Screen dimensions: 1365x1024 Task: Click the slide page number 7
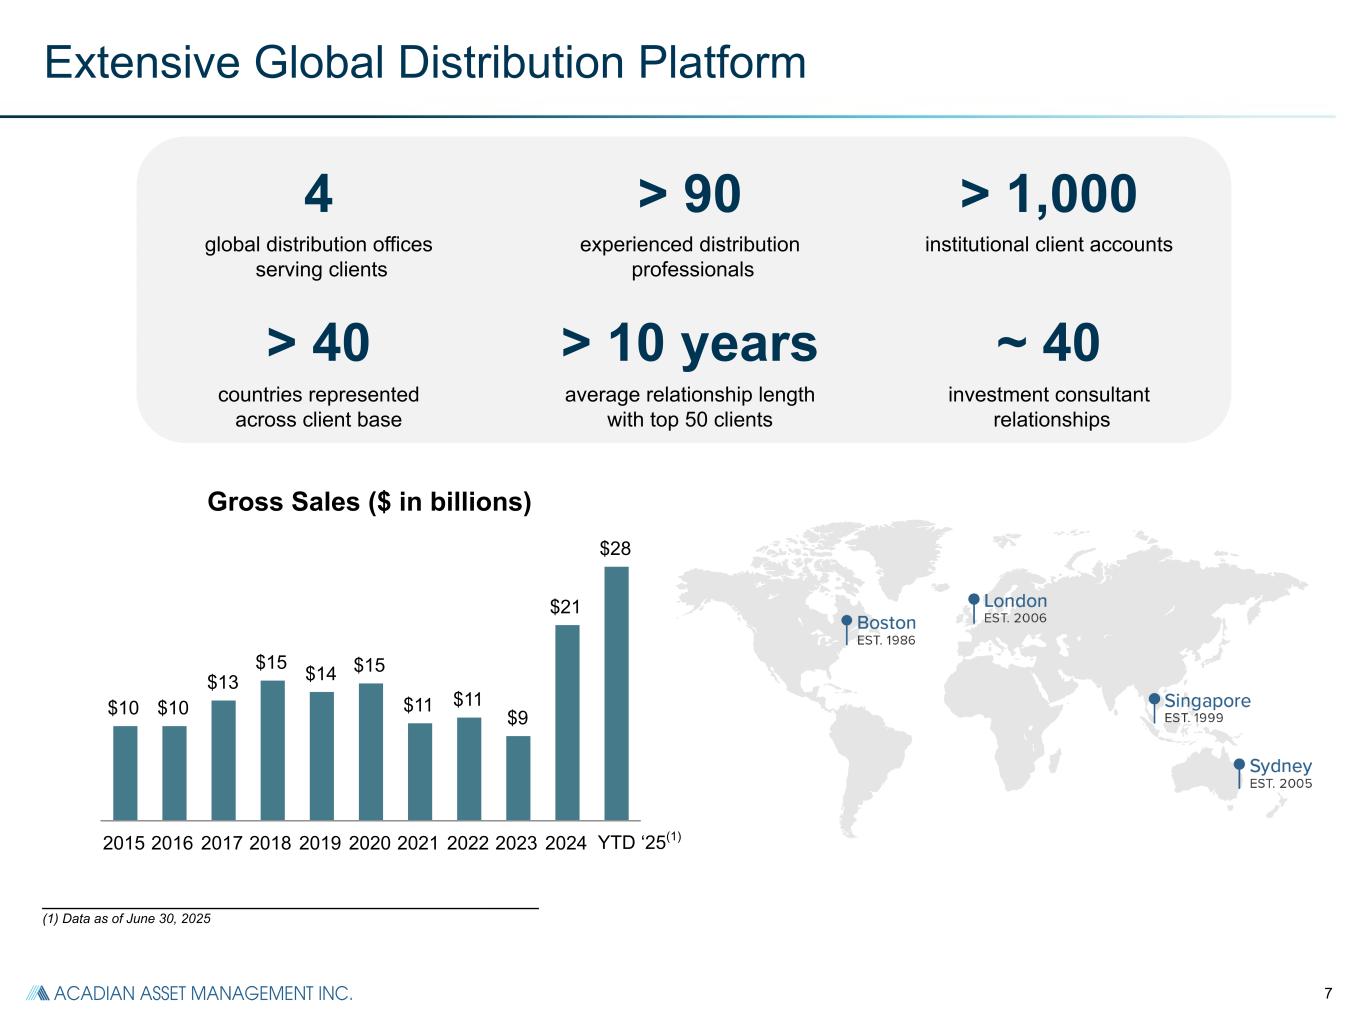click(x=1328, y=993)
